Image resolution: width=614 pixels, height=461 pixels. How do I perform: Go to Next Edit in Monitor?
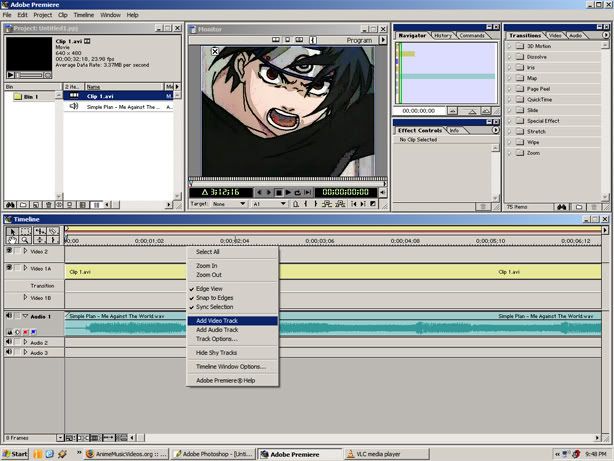tap(363, 204)
